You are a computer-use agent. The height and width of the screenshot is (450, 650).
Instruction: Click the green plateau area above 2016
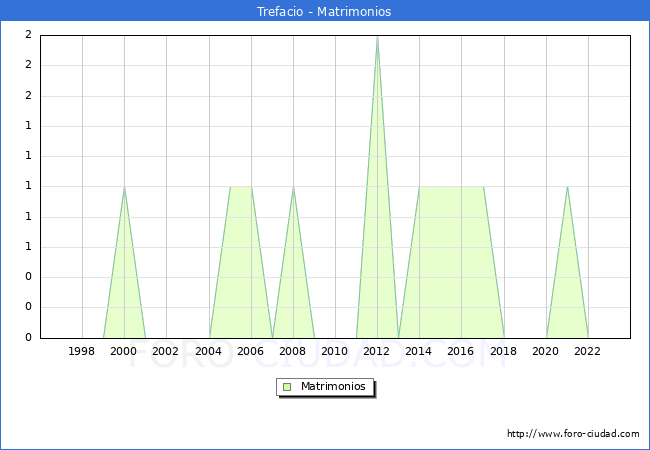point(461,260)
